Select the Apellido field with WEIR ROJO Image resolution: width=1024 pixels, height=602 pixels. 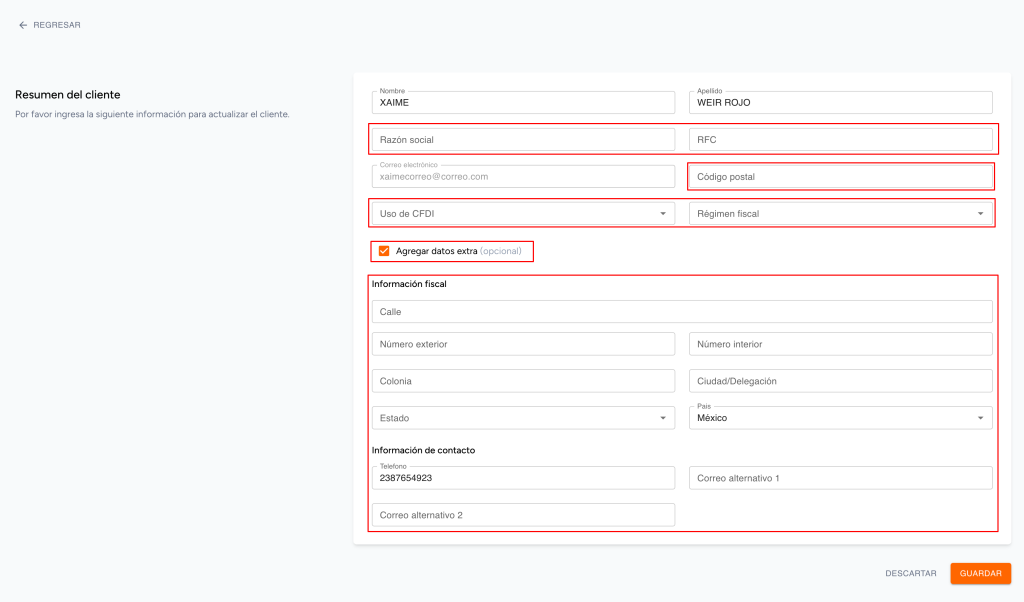click(840, 103)
